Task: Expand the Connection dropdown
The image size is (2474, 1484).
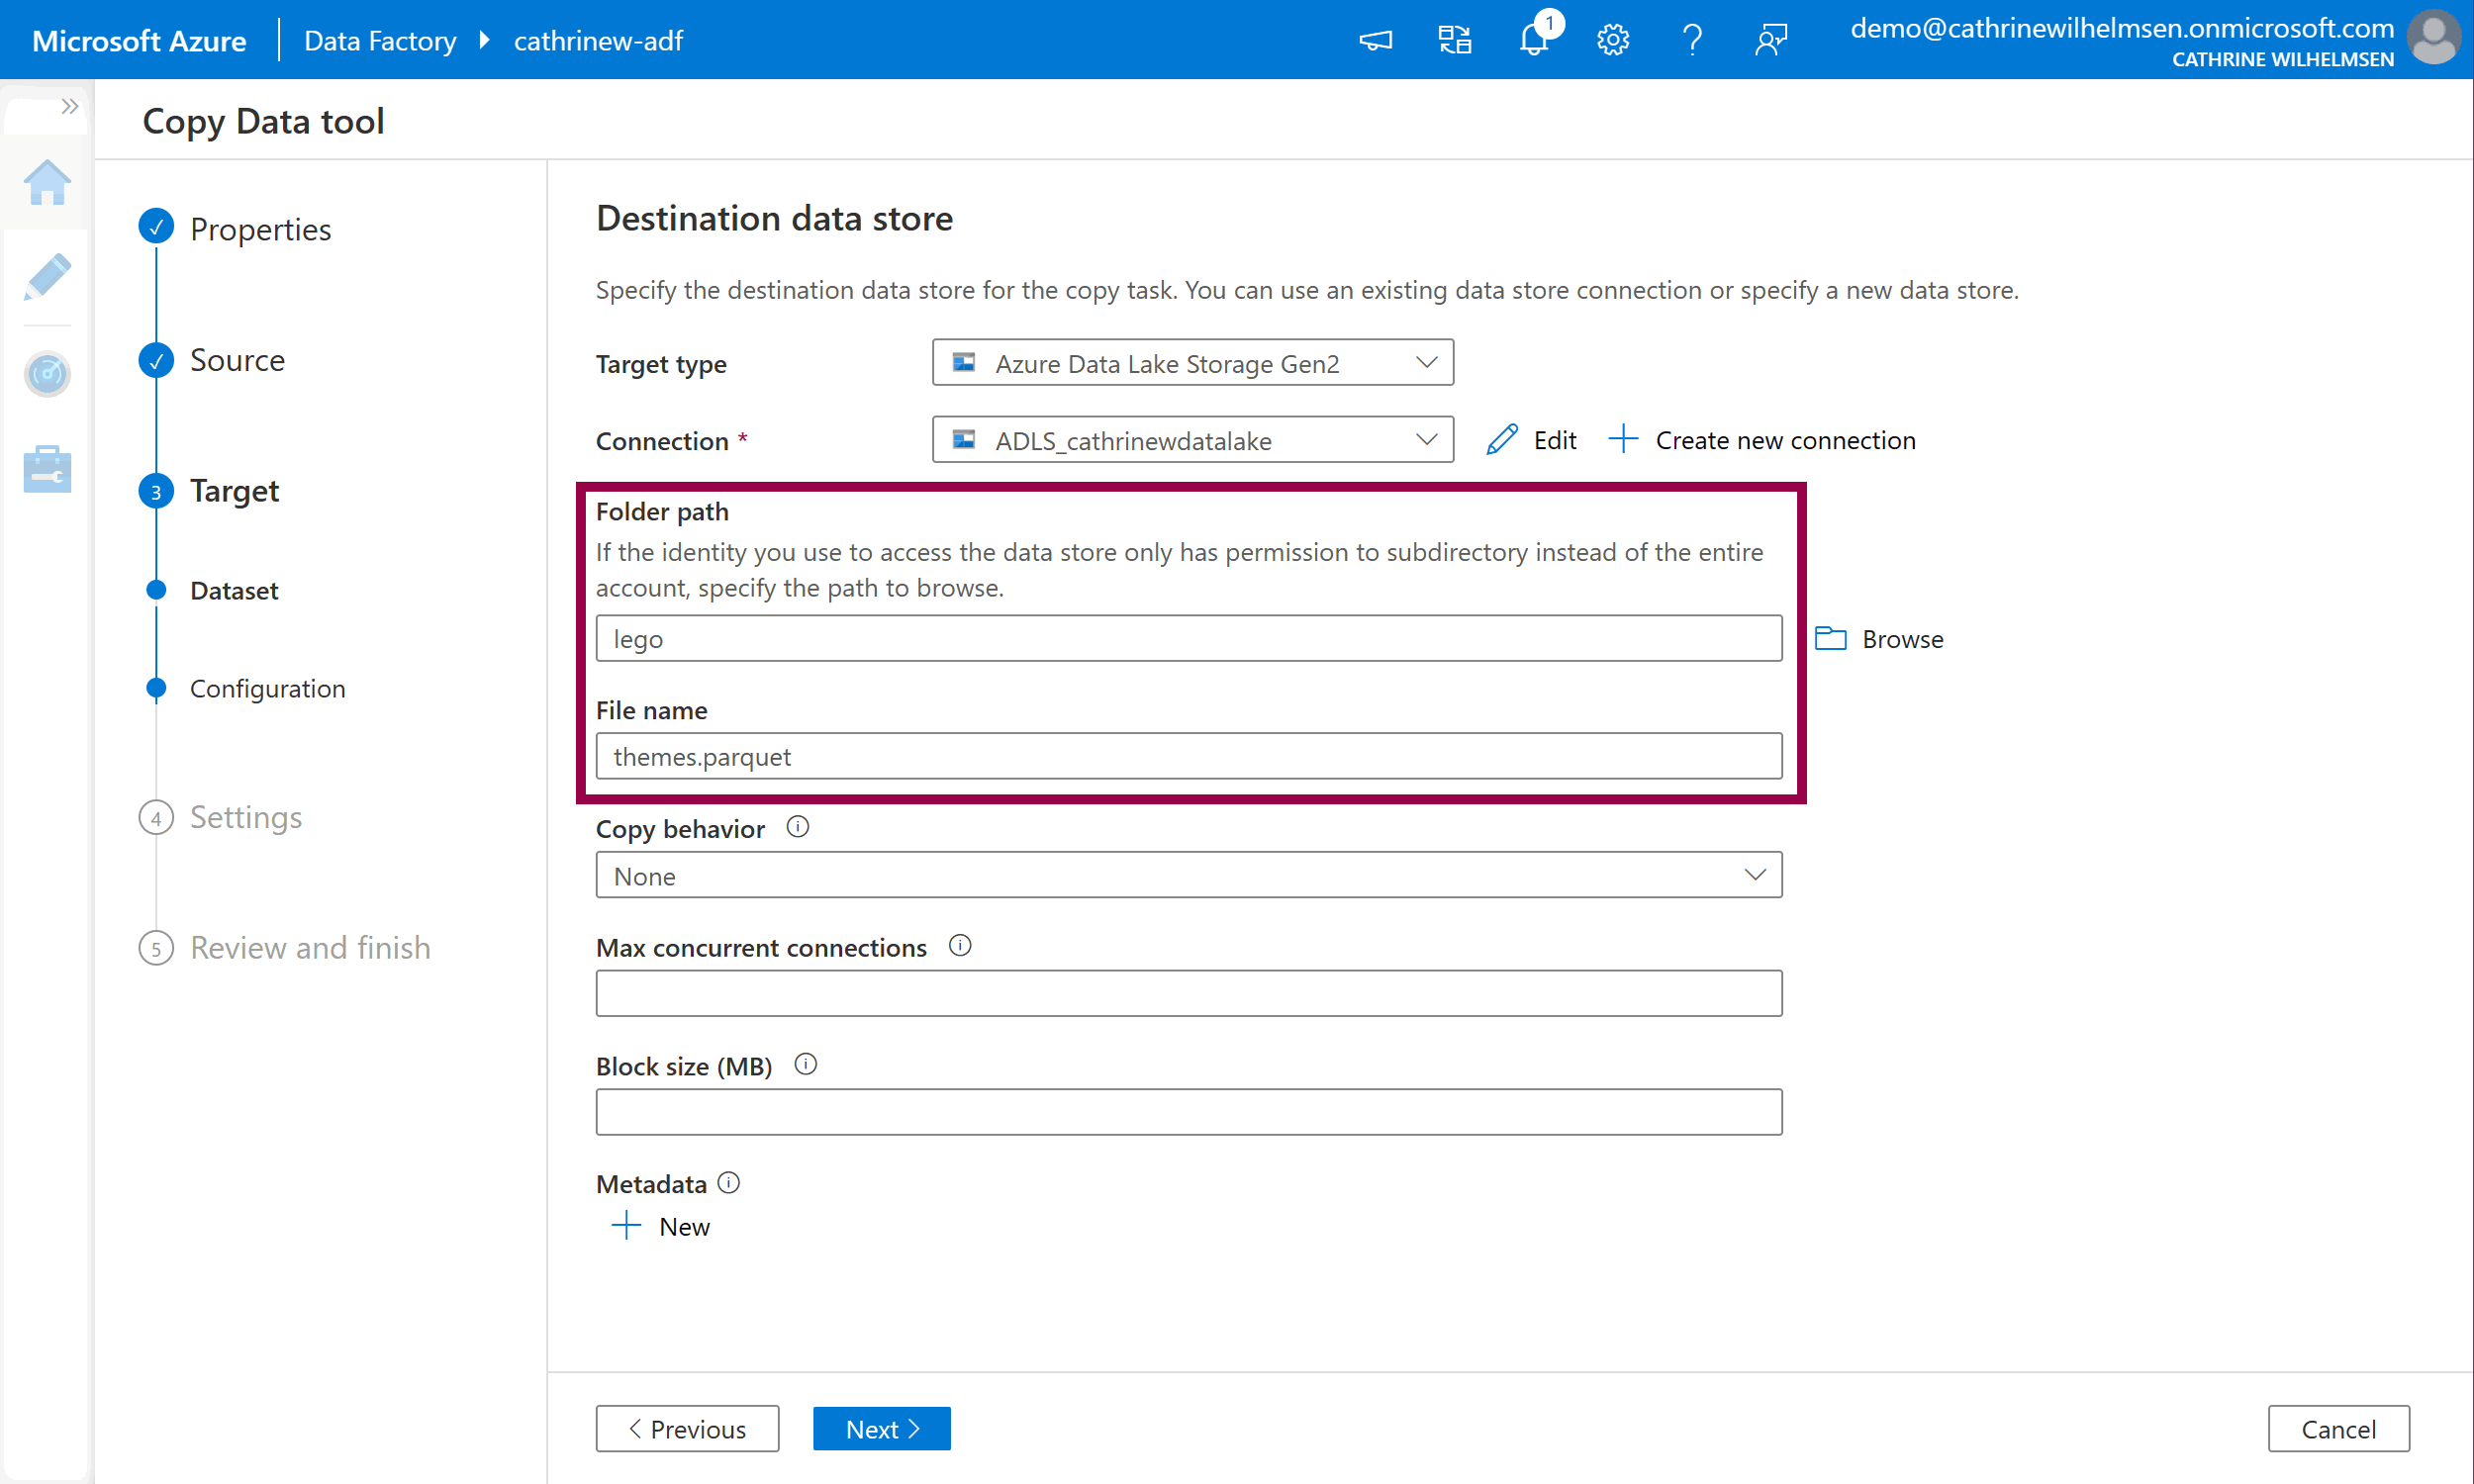Action: click(1192, 440)
